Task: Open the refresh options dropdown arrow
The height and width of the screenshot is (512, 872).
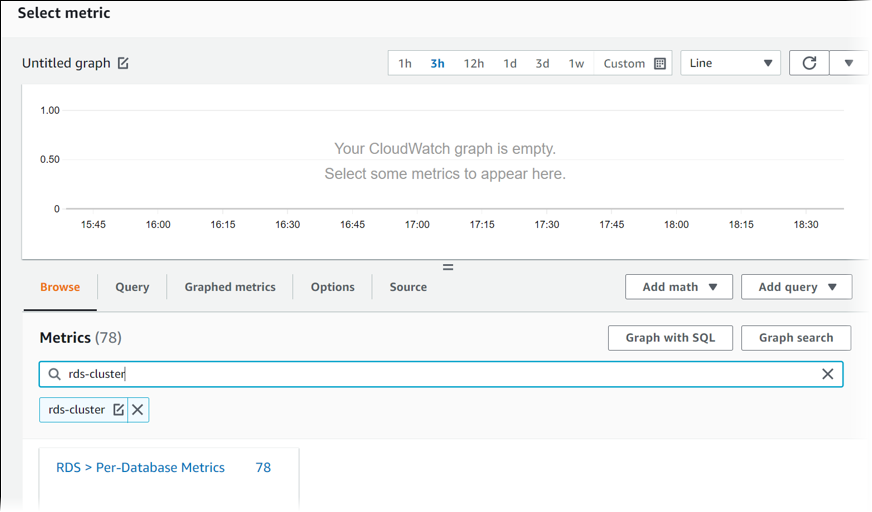Action: (x=849, y=63)
